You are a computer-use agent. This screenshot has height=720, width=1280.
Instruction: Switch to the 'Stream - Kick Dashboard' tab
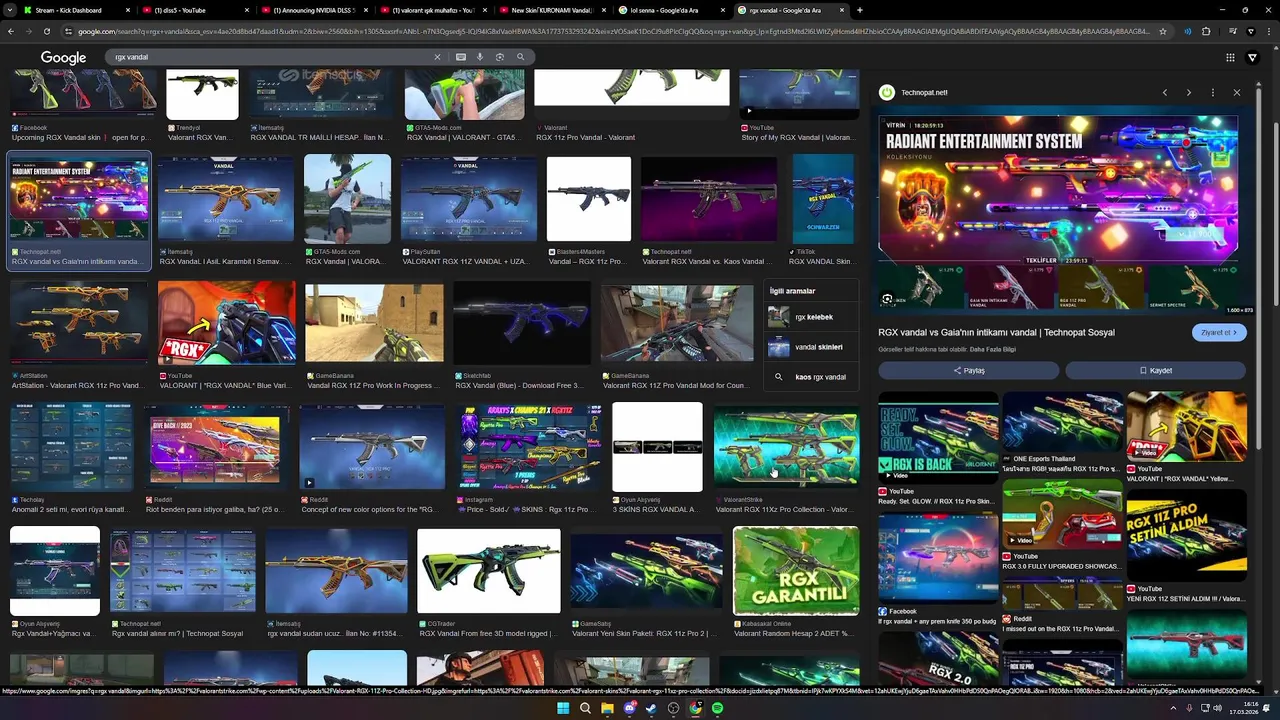(x=76, y=10)
